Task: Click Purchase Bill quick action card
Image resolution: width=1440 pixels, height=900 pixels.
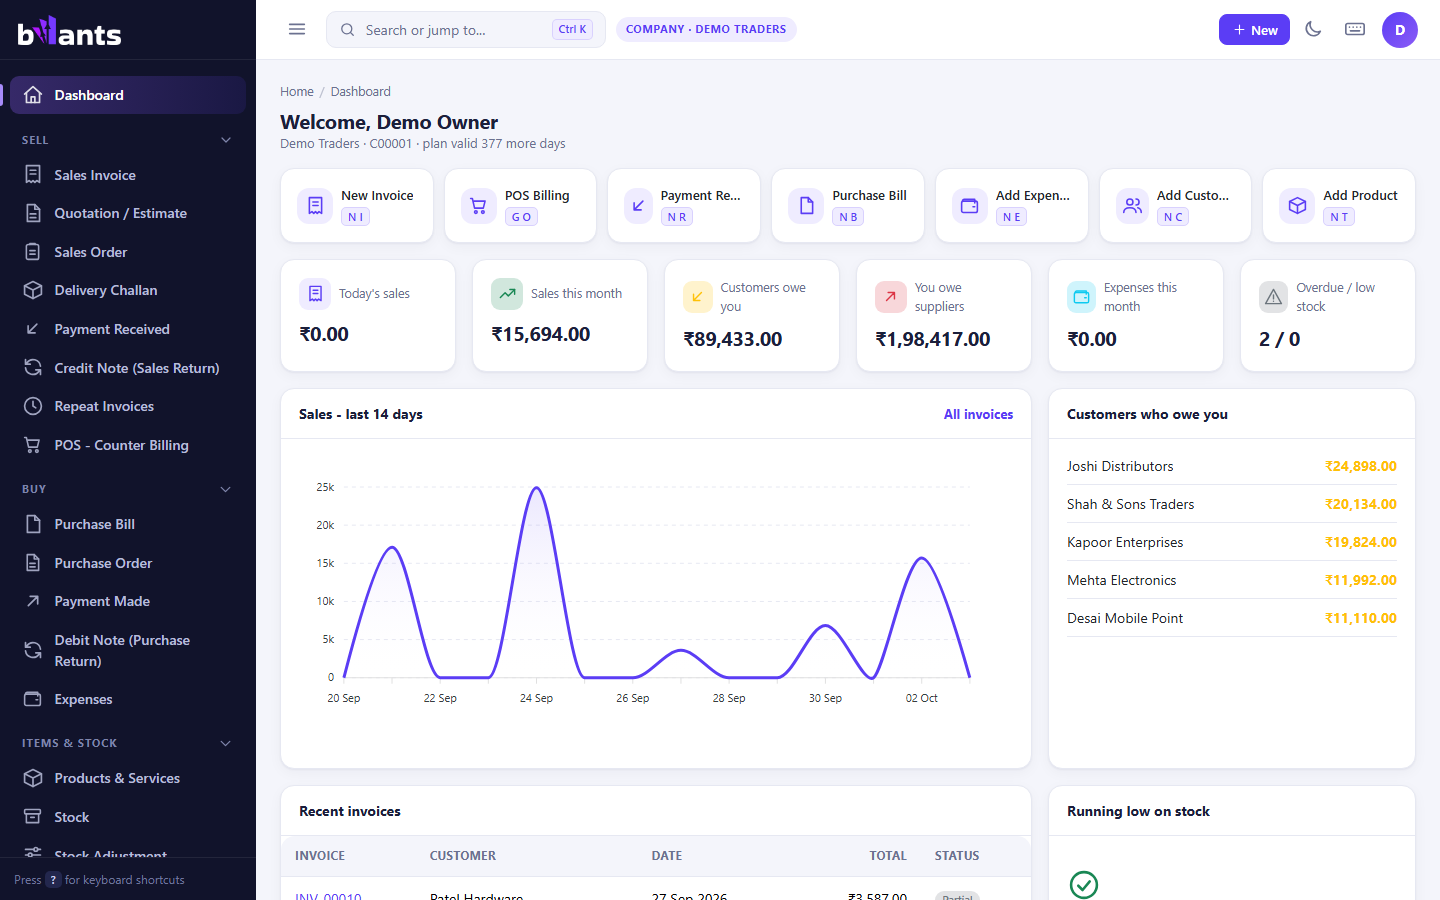Action: (x=848, y=206)
